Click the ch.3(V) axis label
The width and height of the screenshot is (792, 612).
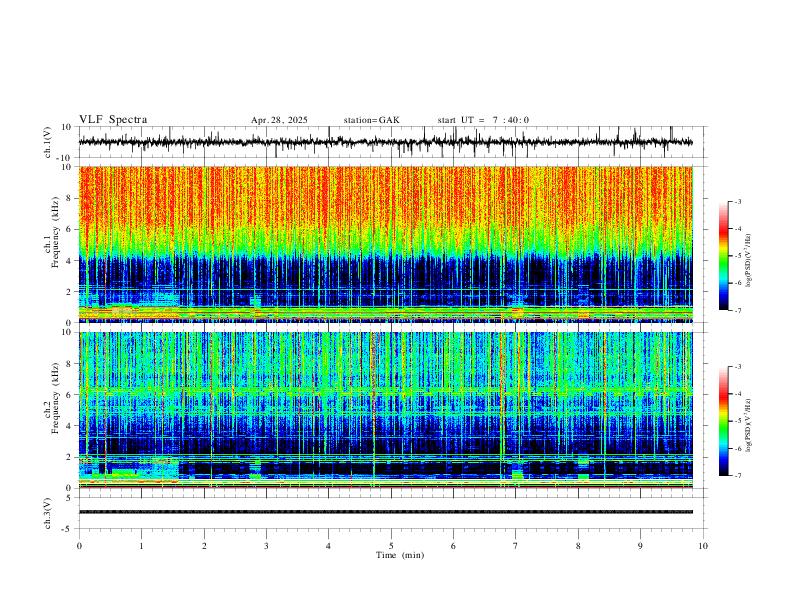[48, 513]
